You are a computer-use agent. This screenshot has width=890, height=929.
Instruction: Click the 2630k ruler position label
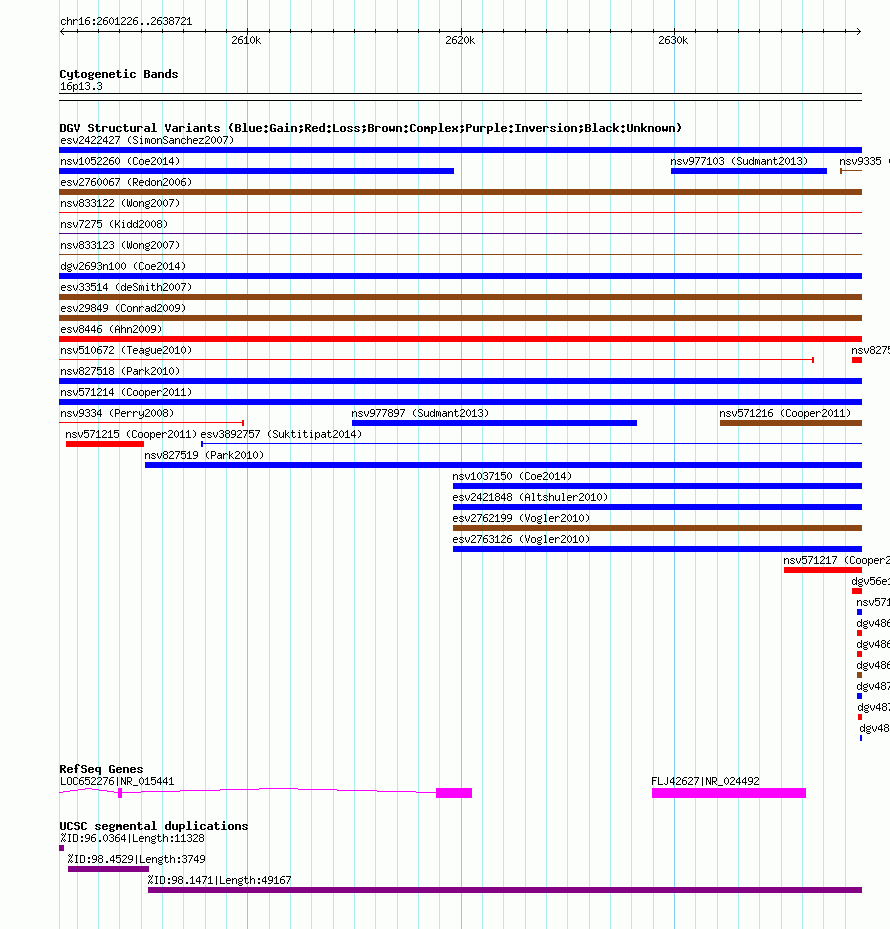tap(673, 40)
